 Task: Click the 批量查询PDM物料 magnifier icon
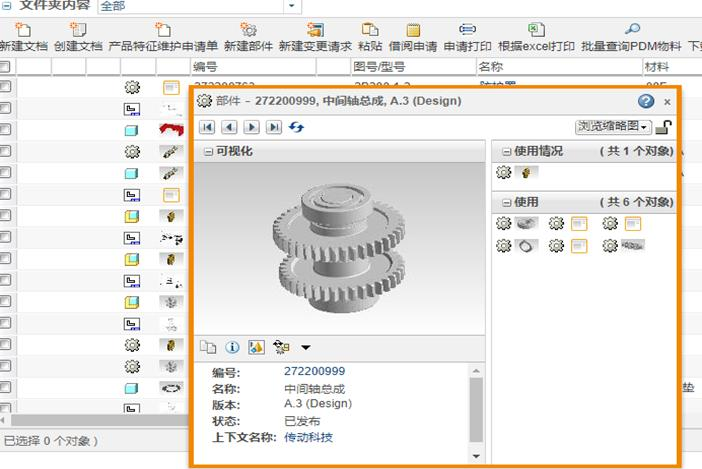(x=632, y=30)
